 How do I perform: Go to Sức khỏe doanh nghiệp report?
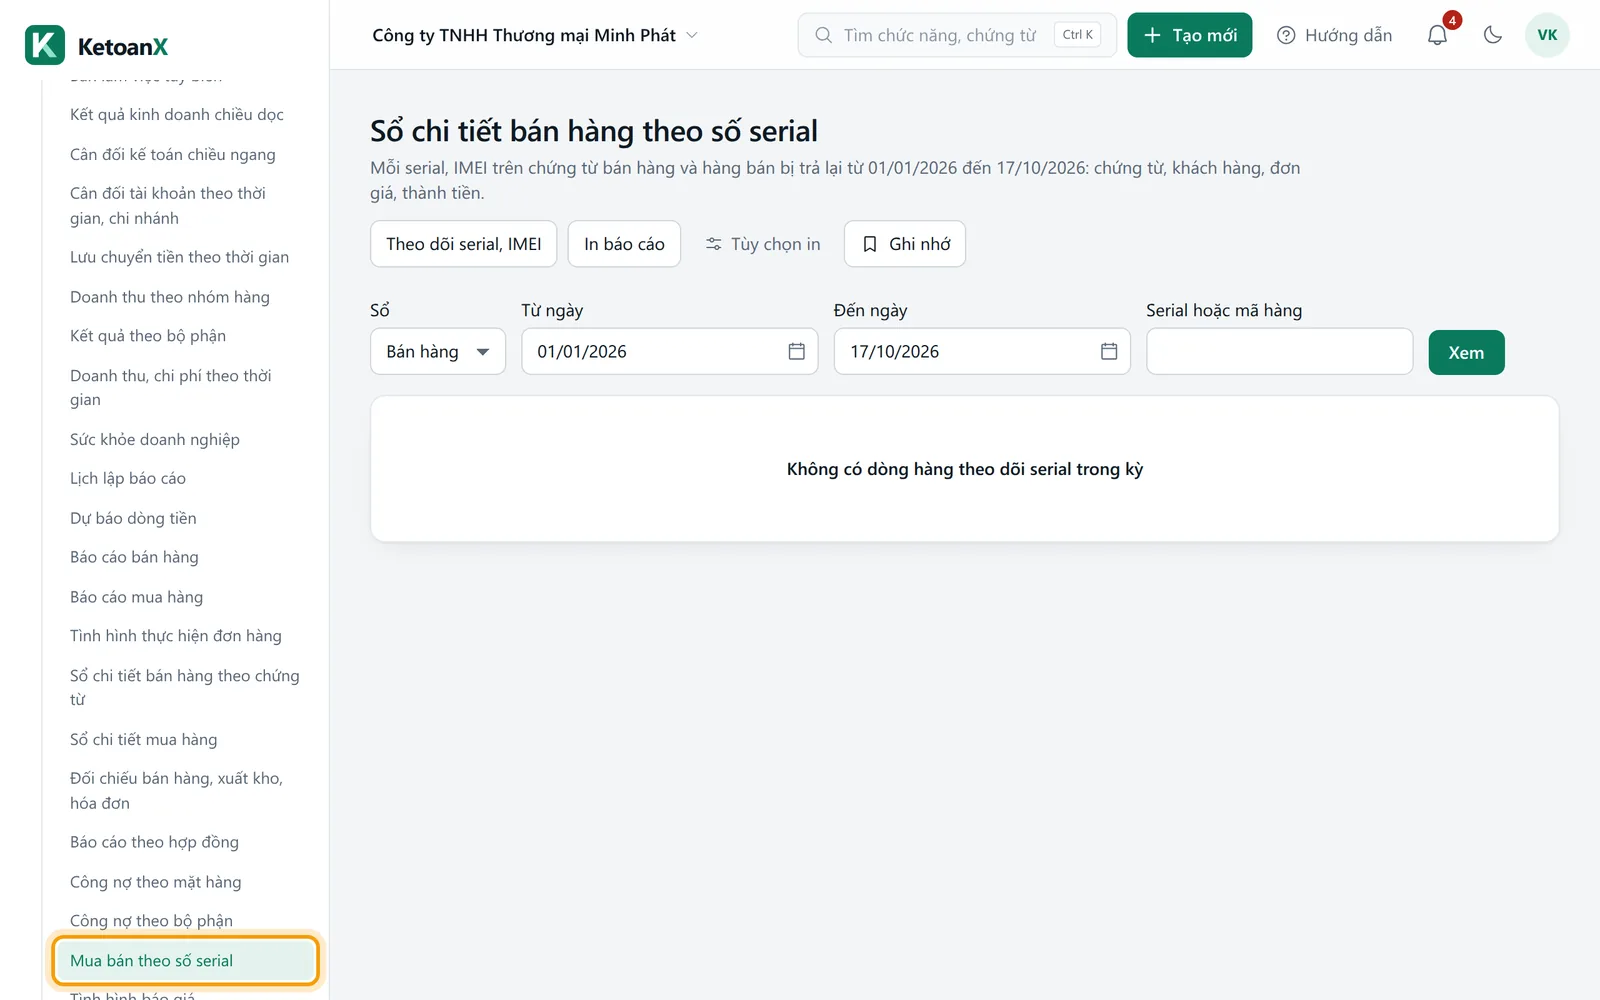155,439
